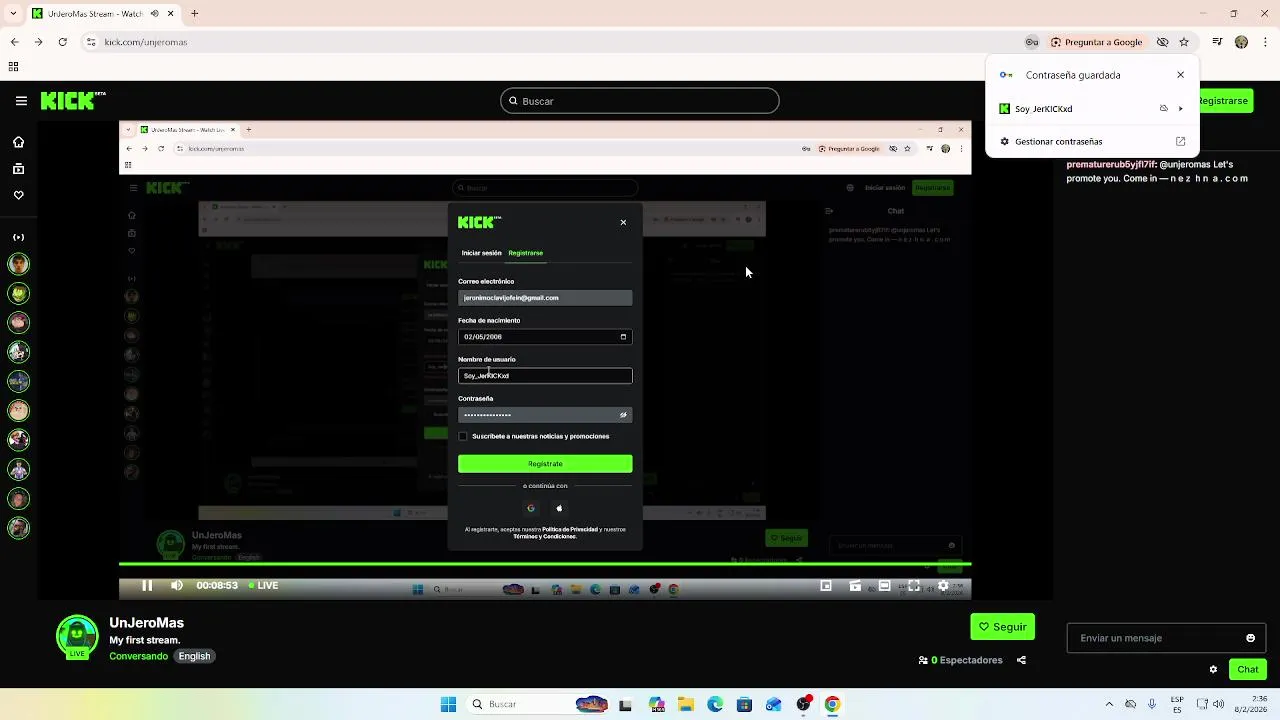Click the password key icon in address bar

coord(1031,42)
